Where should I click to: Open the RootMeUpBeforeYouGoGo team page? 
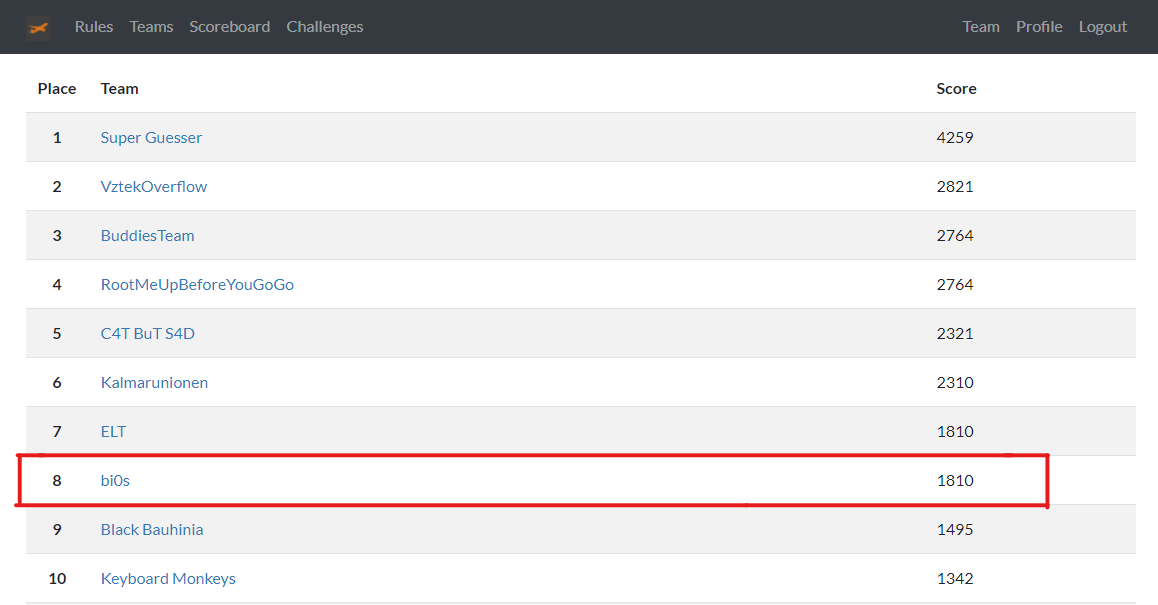coord(197,284)
